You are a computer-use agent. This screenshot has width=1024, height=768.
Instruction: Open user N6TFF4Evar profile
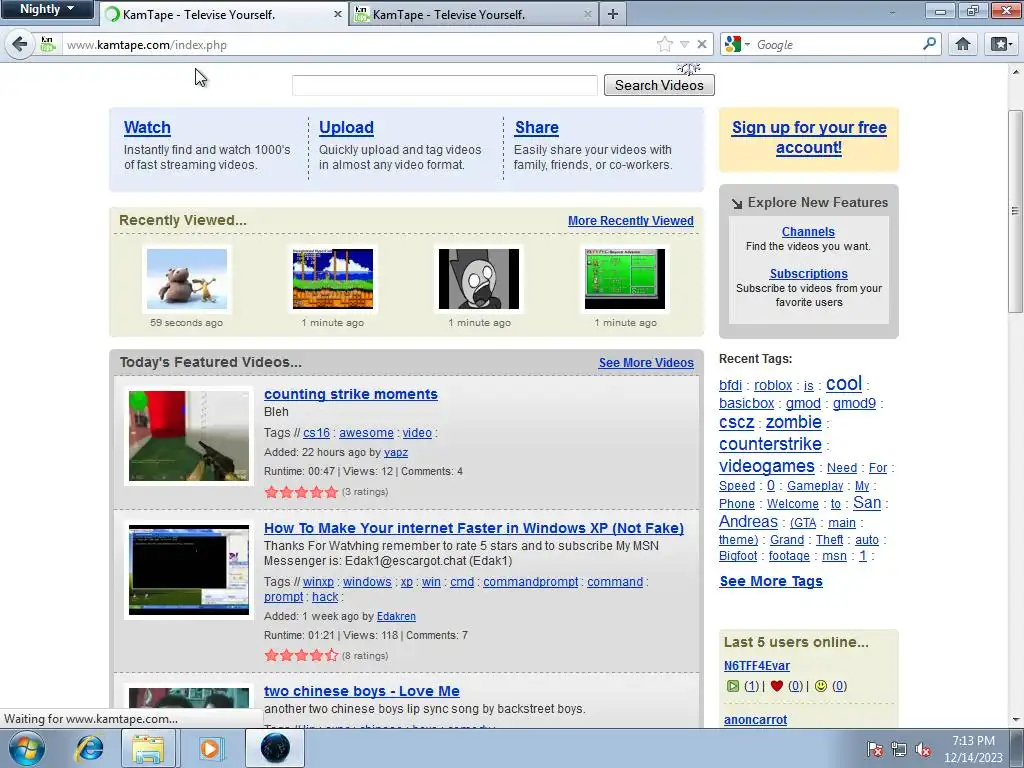pyautogui.click(x=756, y=665)
